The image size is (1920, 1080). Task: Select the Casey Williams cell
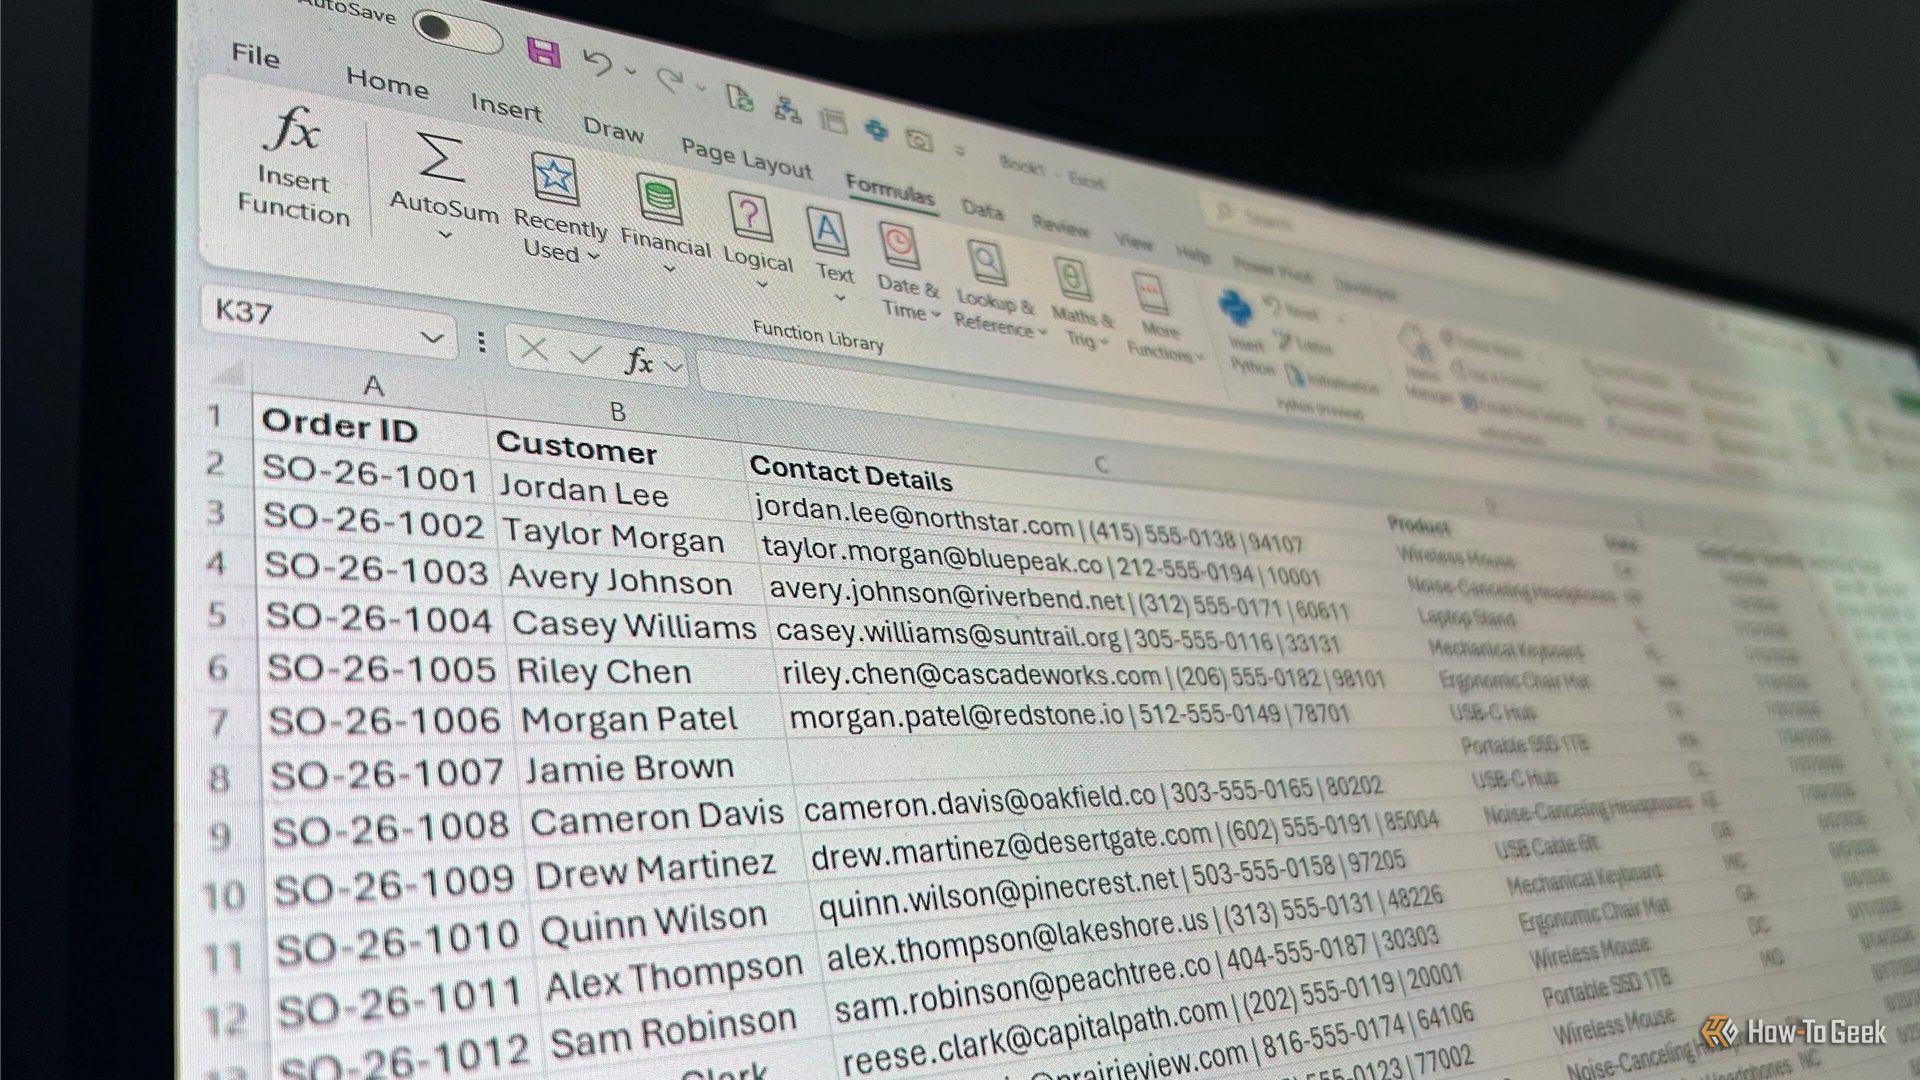tap(634, 625)
